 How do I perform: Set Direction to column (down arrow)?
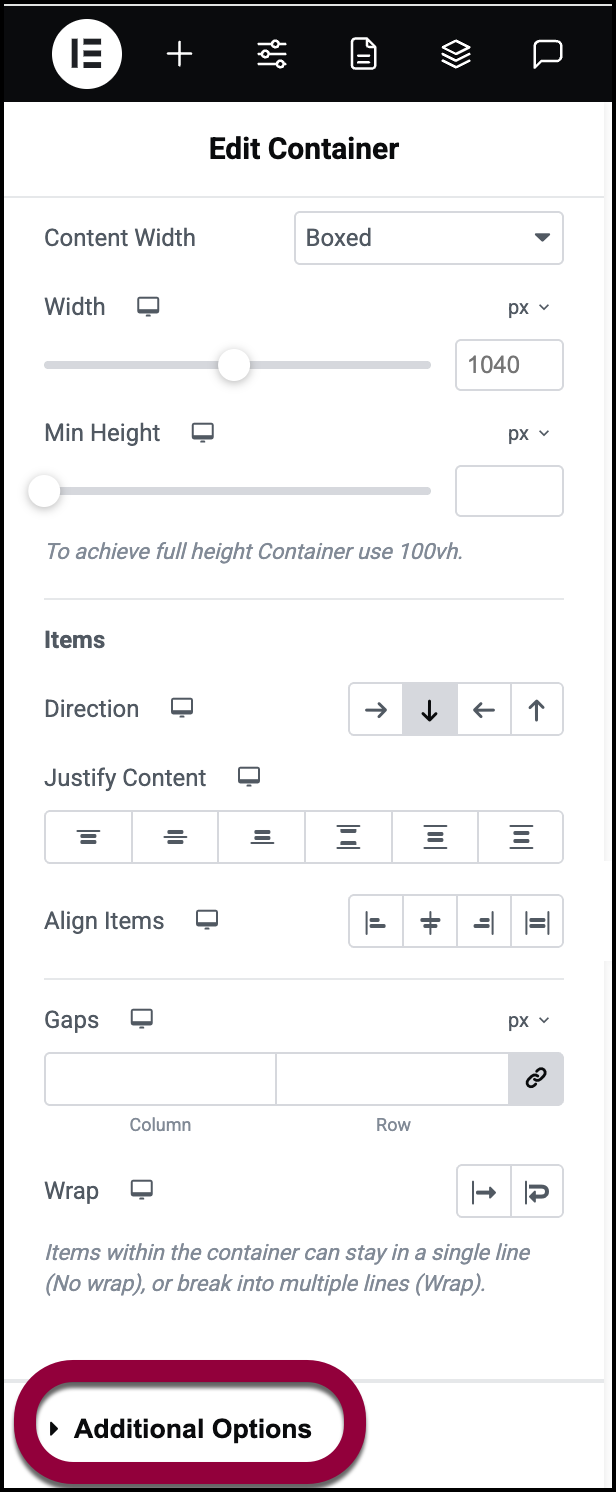(x=430, y=710)
